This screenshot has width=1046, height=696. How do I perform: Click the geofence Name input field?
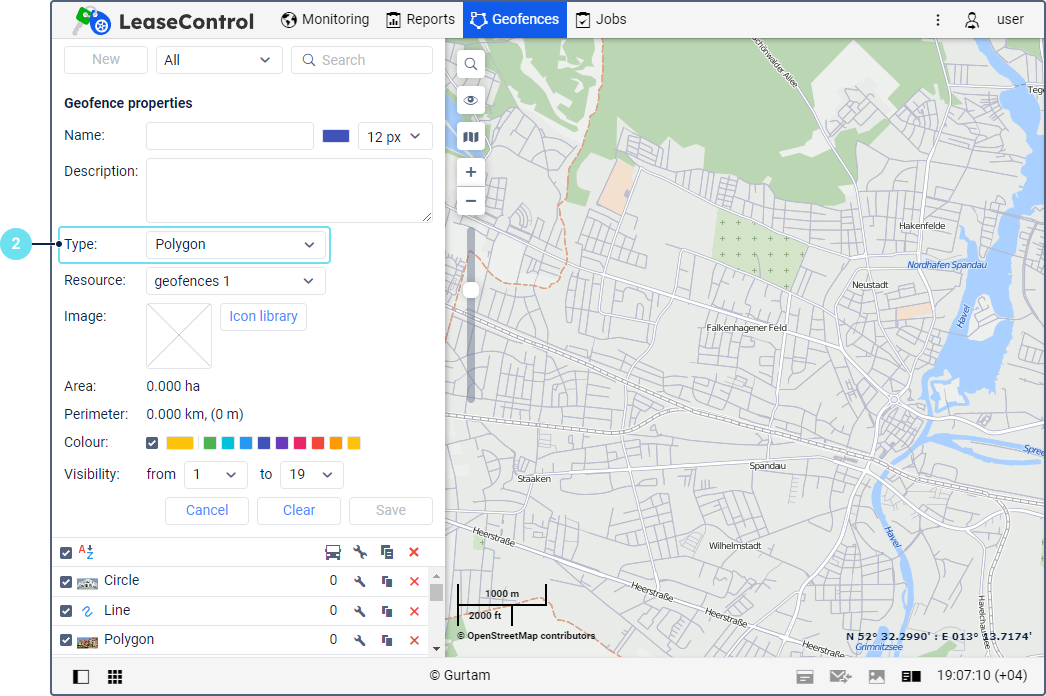click(230, 136)
